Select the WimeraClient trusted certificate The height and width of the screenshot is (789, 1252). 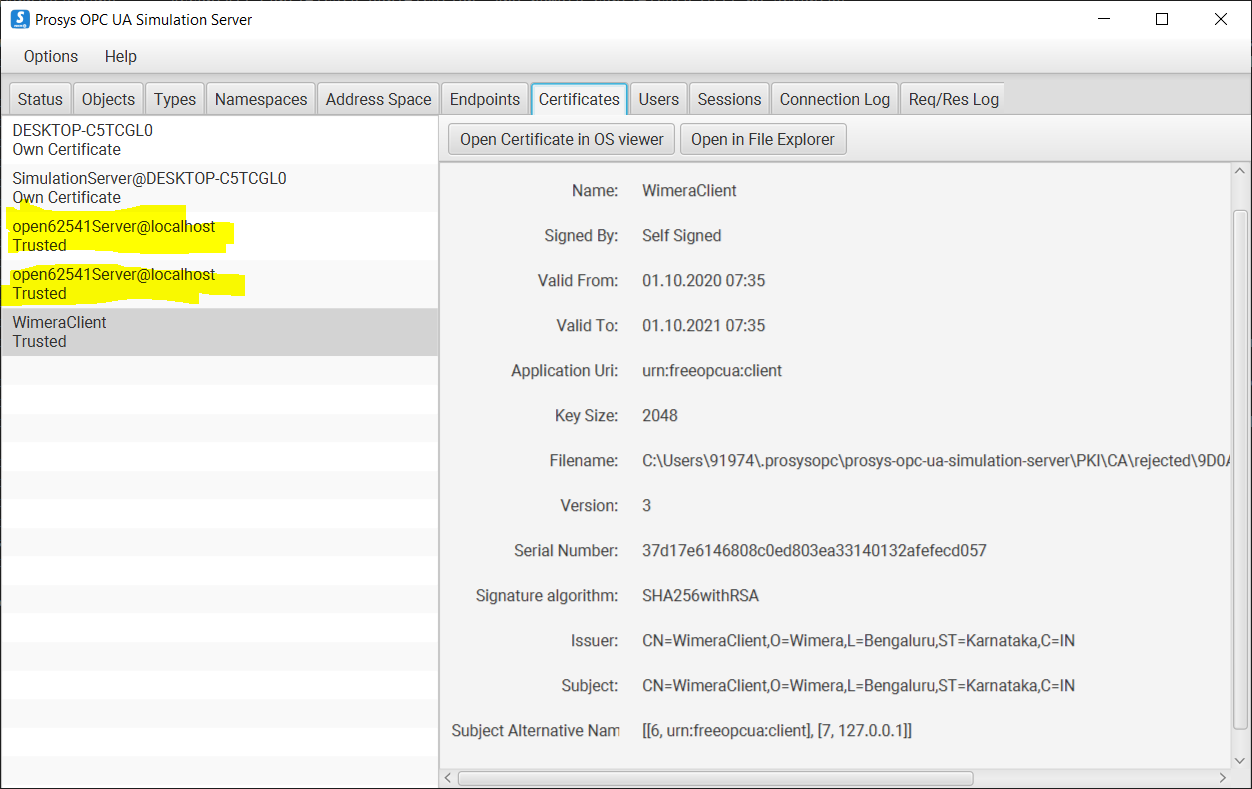pos(150,331)
